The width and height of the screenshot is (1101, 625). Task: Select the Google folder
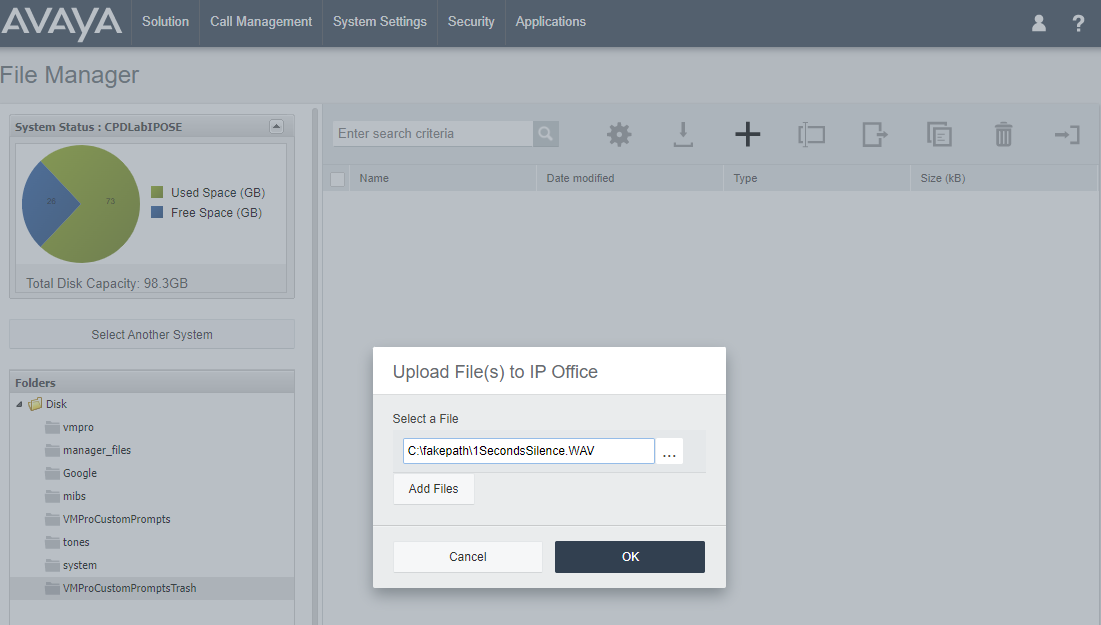point(79,473)
